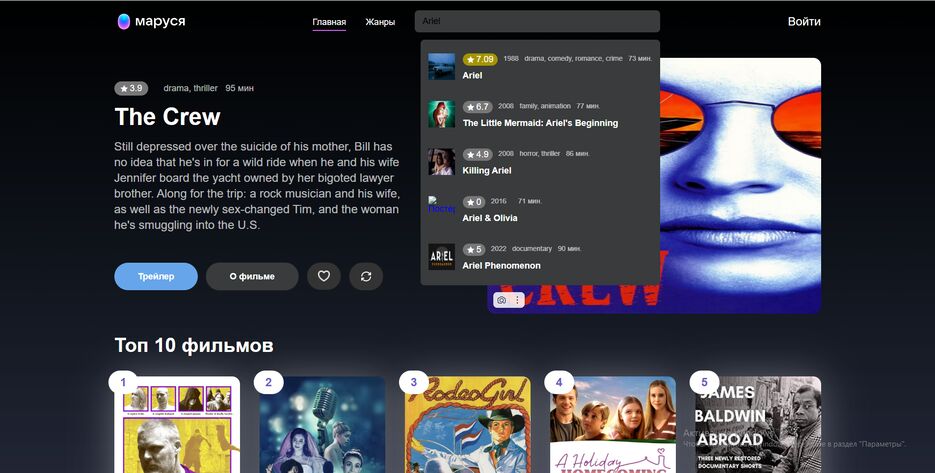Select Ariel & Olivia search result

(540, 209)
